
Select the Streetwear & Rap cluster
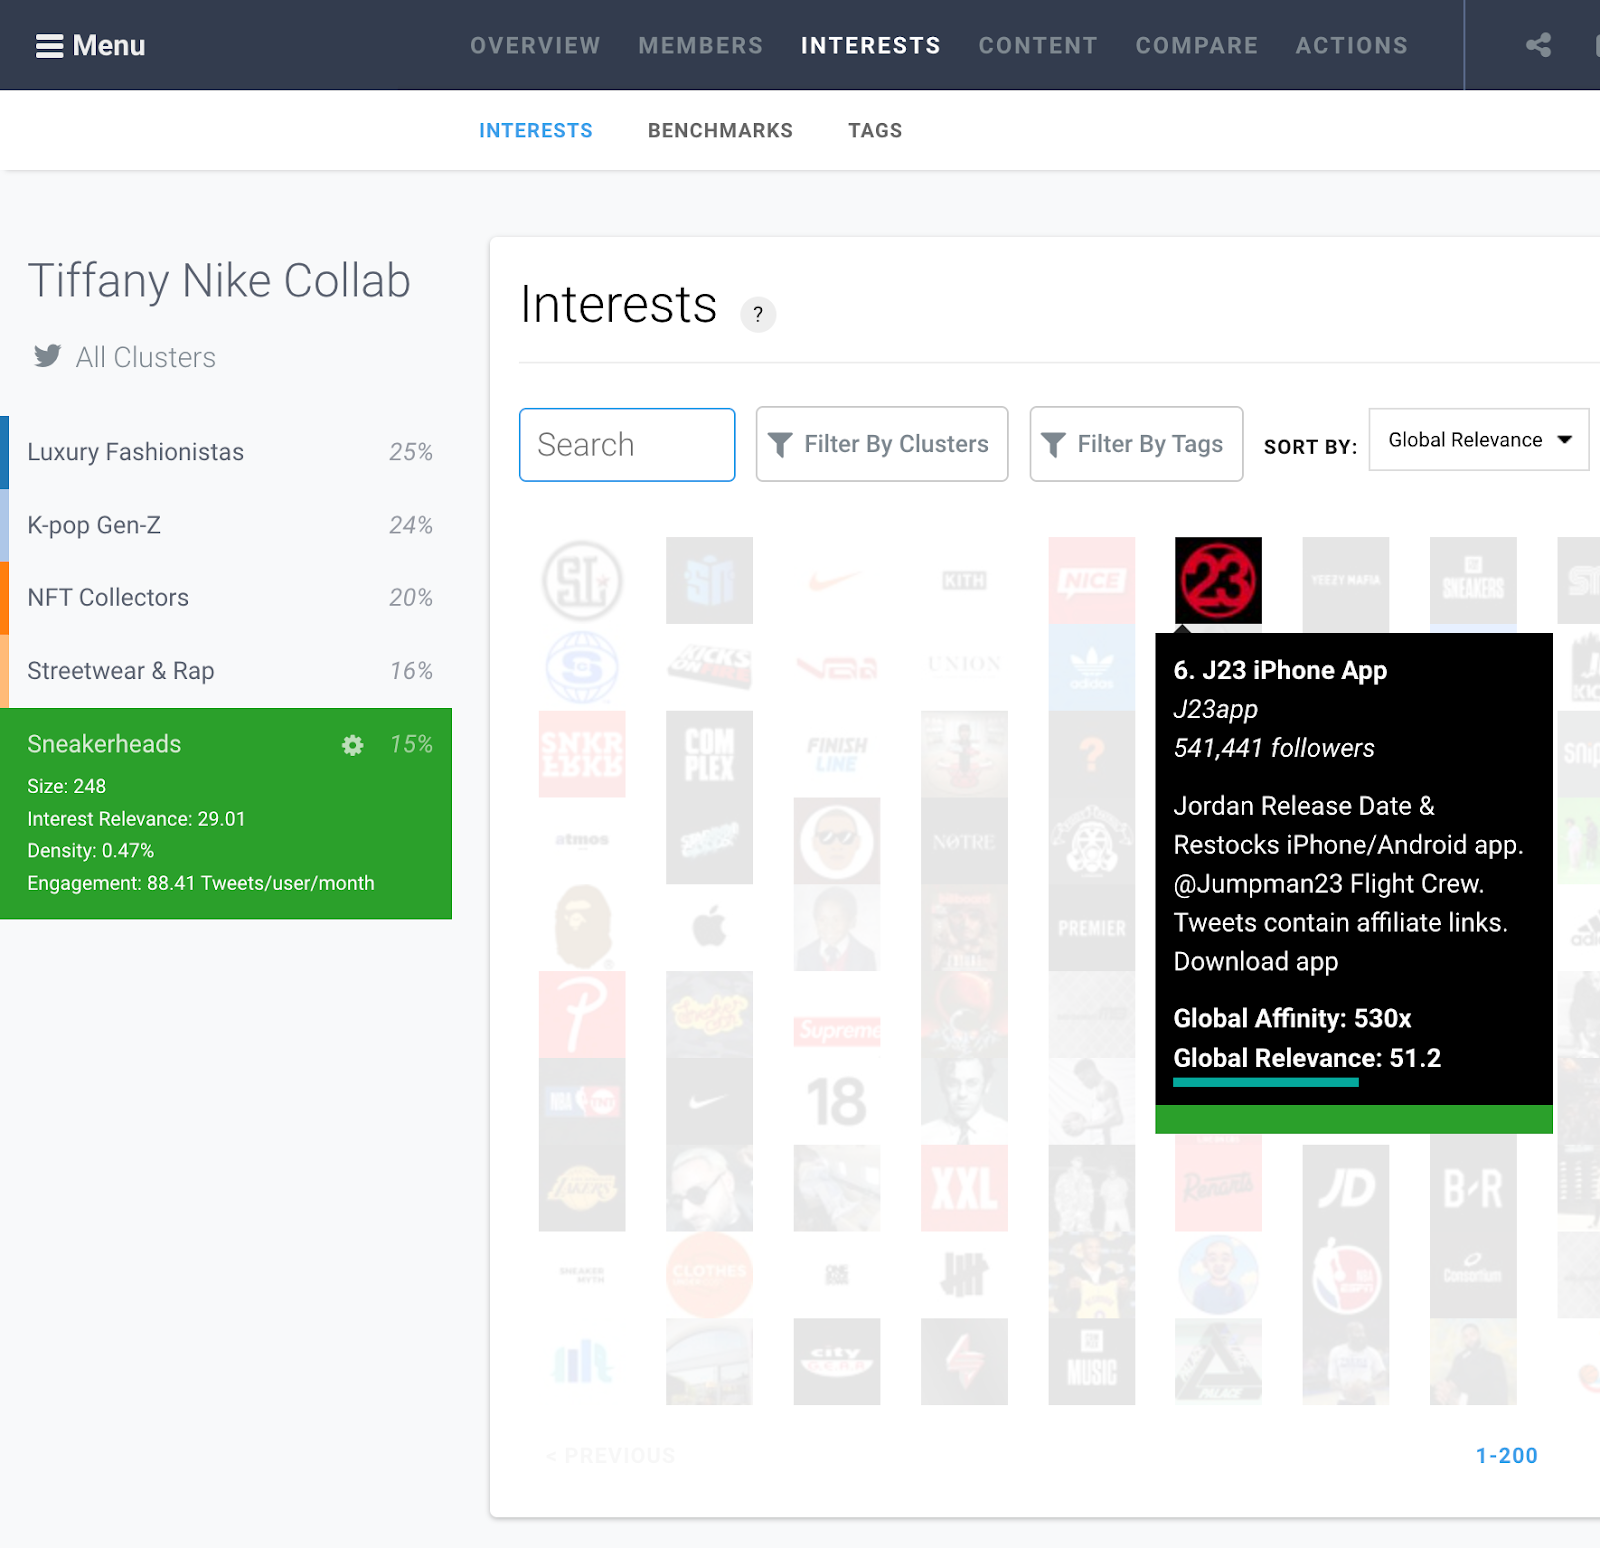226,671
